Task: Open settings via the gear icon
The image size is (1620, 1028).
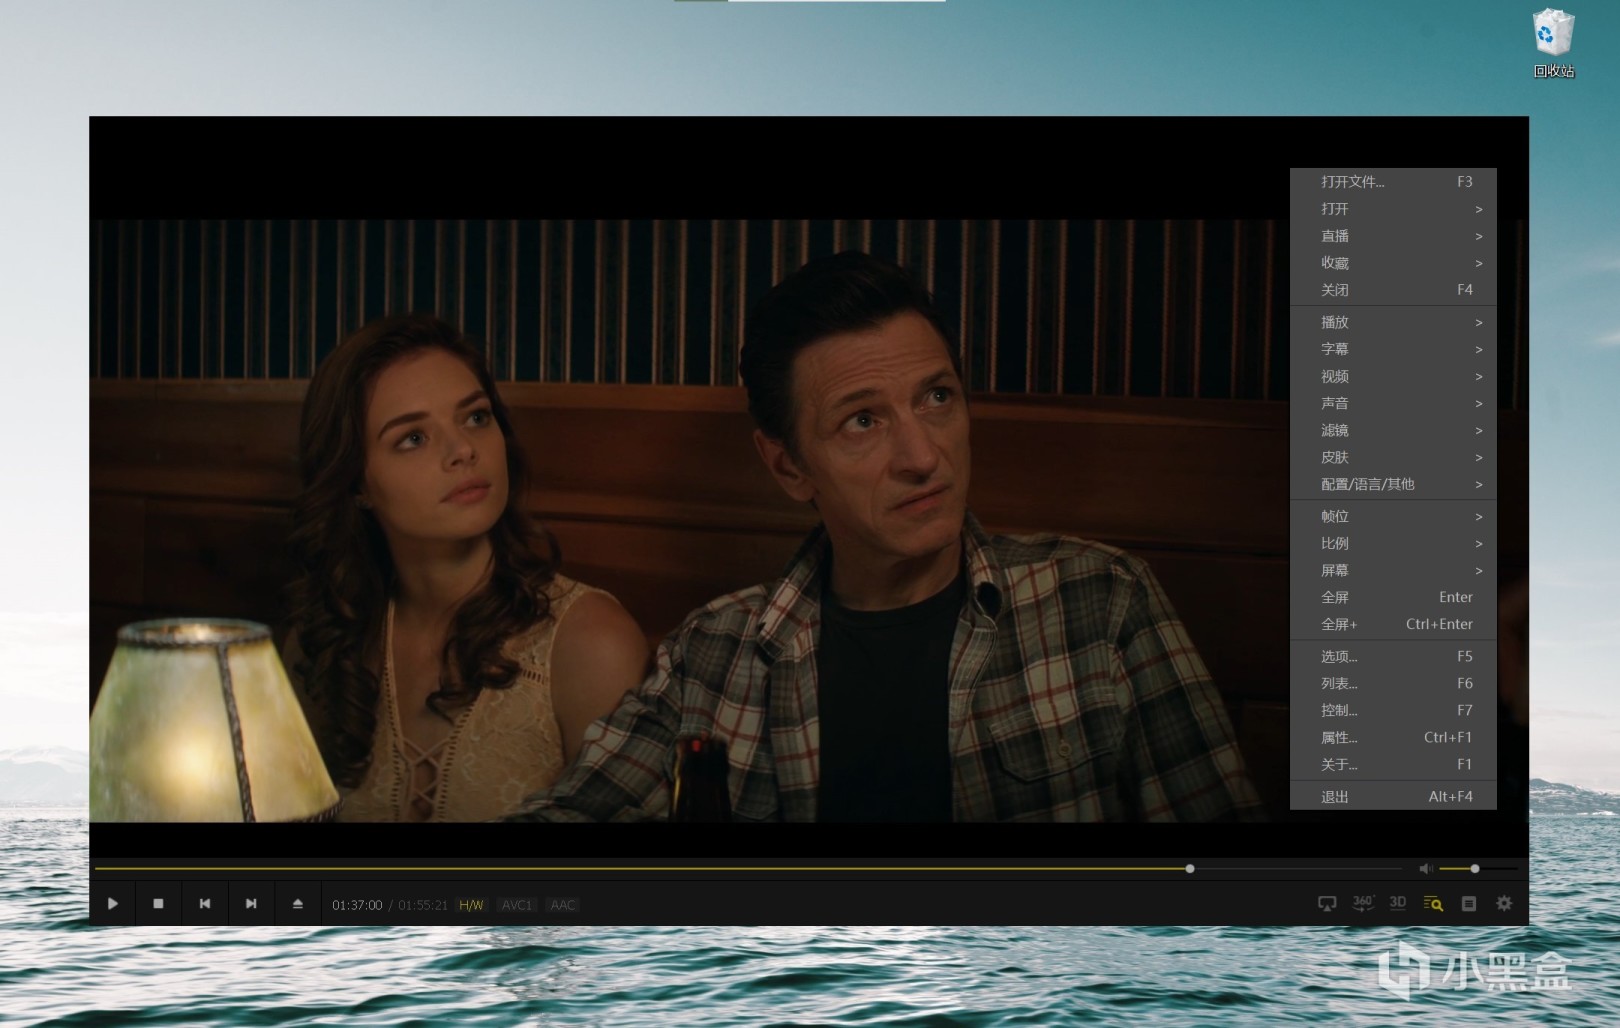Action: tap(1504, 904)
